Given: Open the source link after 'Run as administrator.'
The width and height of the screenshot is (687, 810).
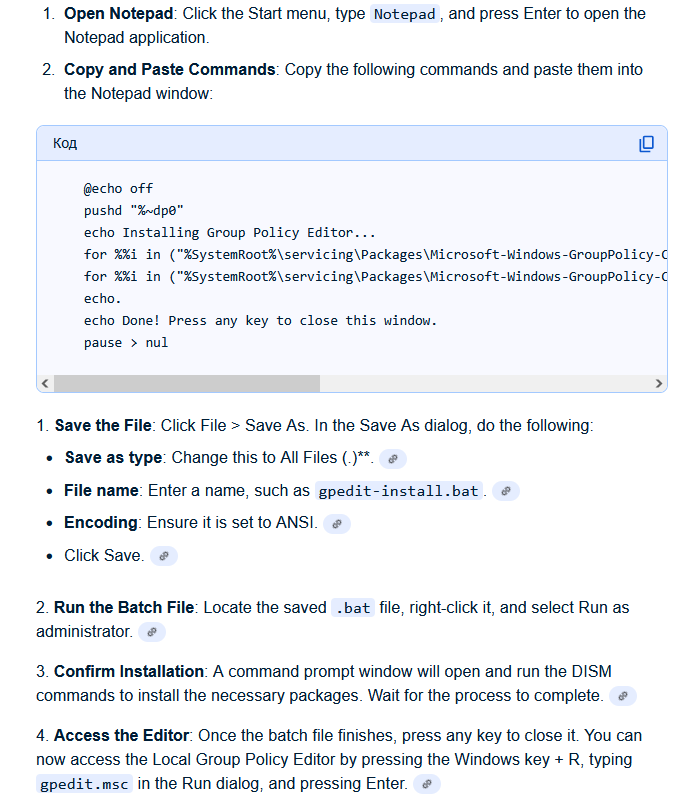Looking at the screenshot, I should [x=152, y=632].
